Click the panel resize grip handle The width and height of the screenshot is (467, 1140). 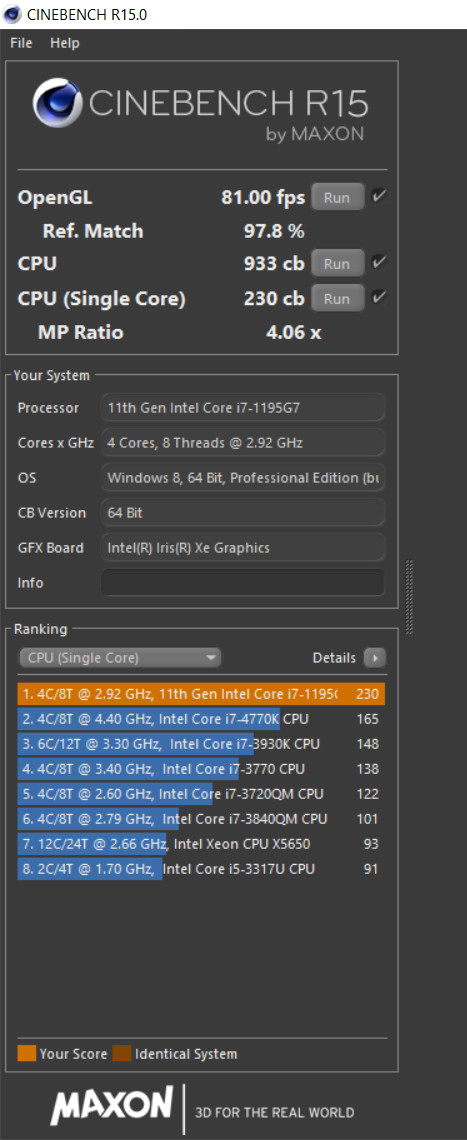click(409, 595)
